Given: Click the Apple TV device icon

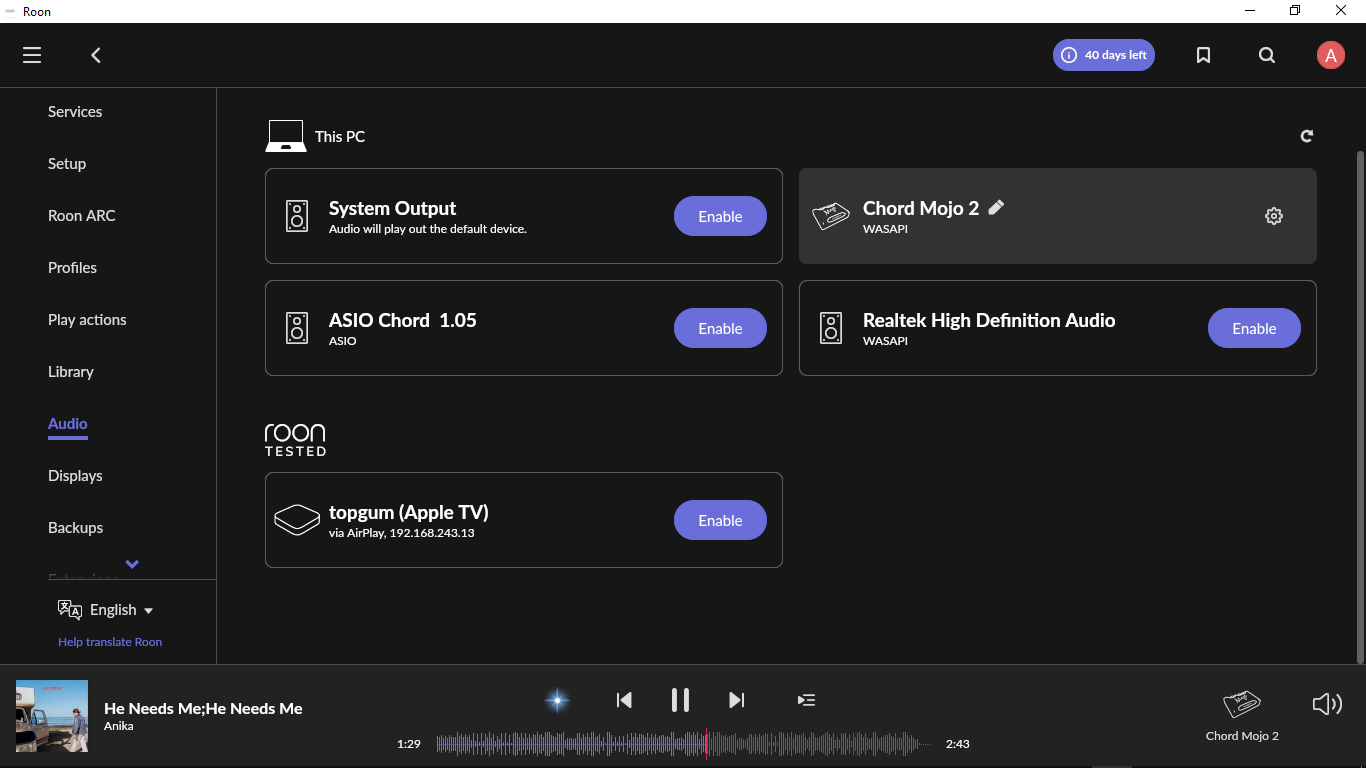Looking at the screenshot, I should click(297, 520).
